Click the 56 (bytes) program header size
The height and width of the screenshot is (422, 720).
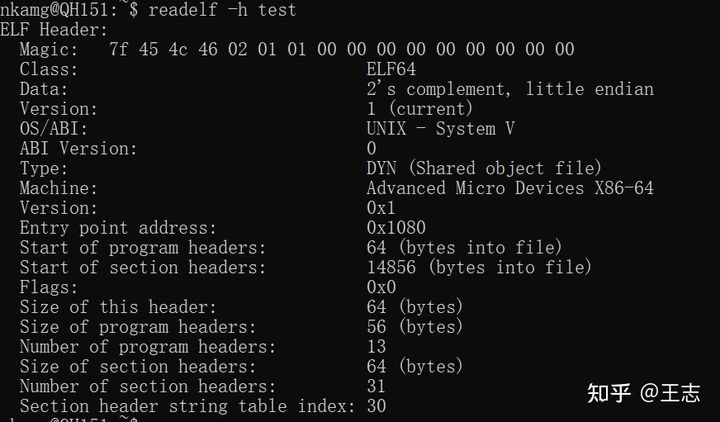click(414, 327)
